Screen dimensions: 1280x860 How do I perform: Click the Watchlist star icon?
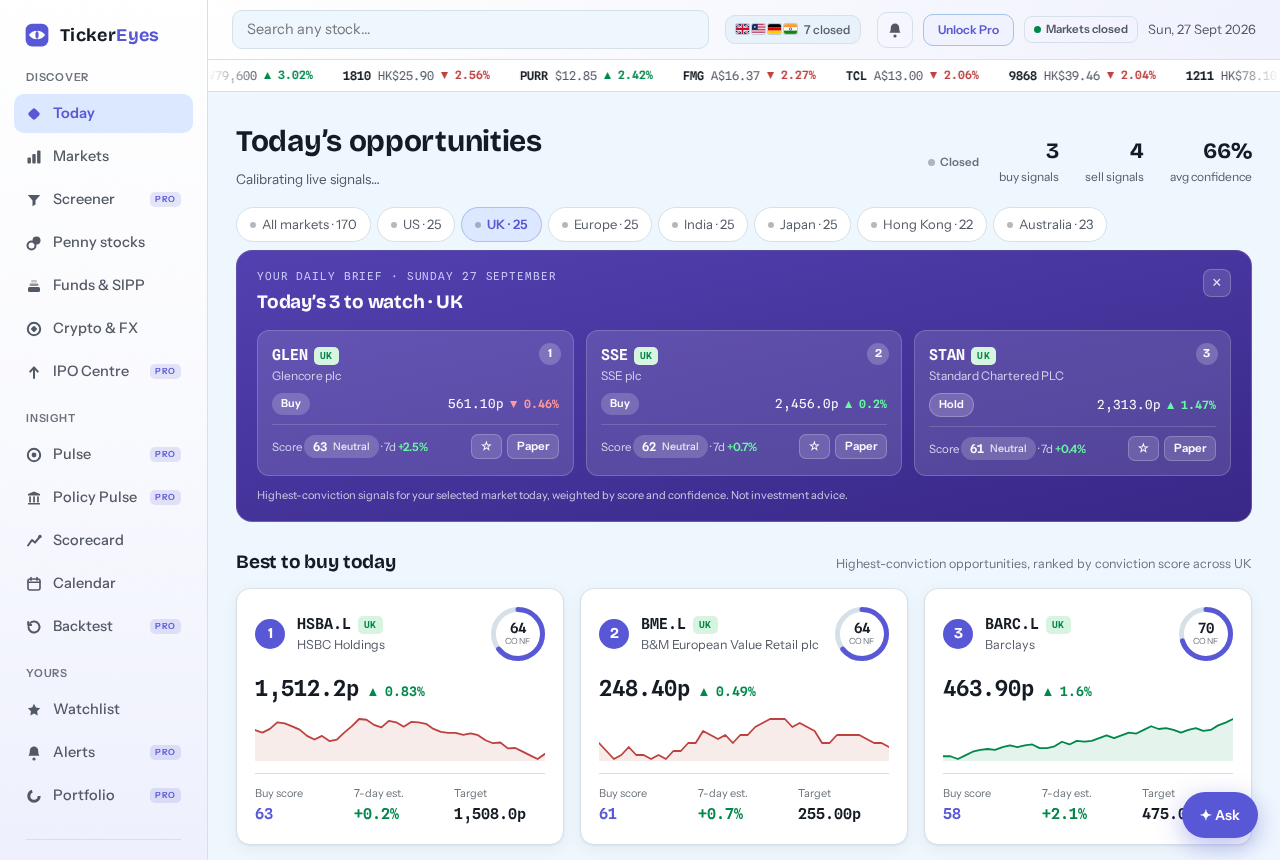(x=34, y=710)
